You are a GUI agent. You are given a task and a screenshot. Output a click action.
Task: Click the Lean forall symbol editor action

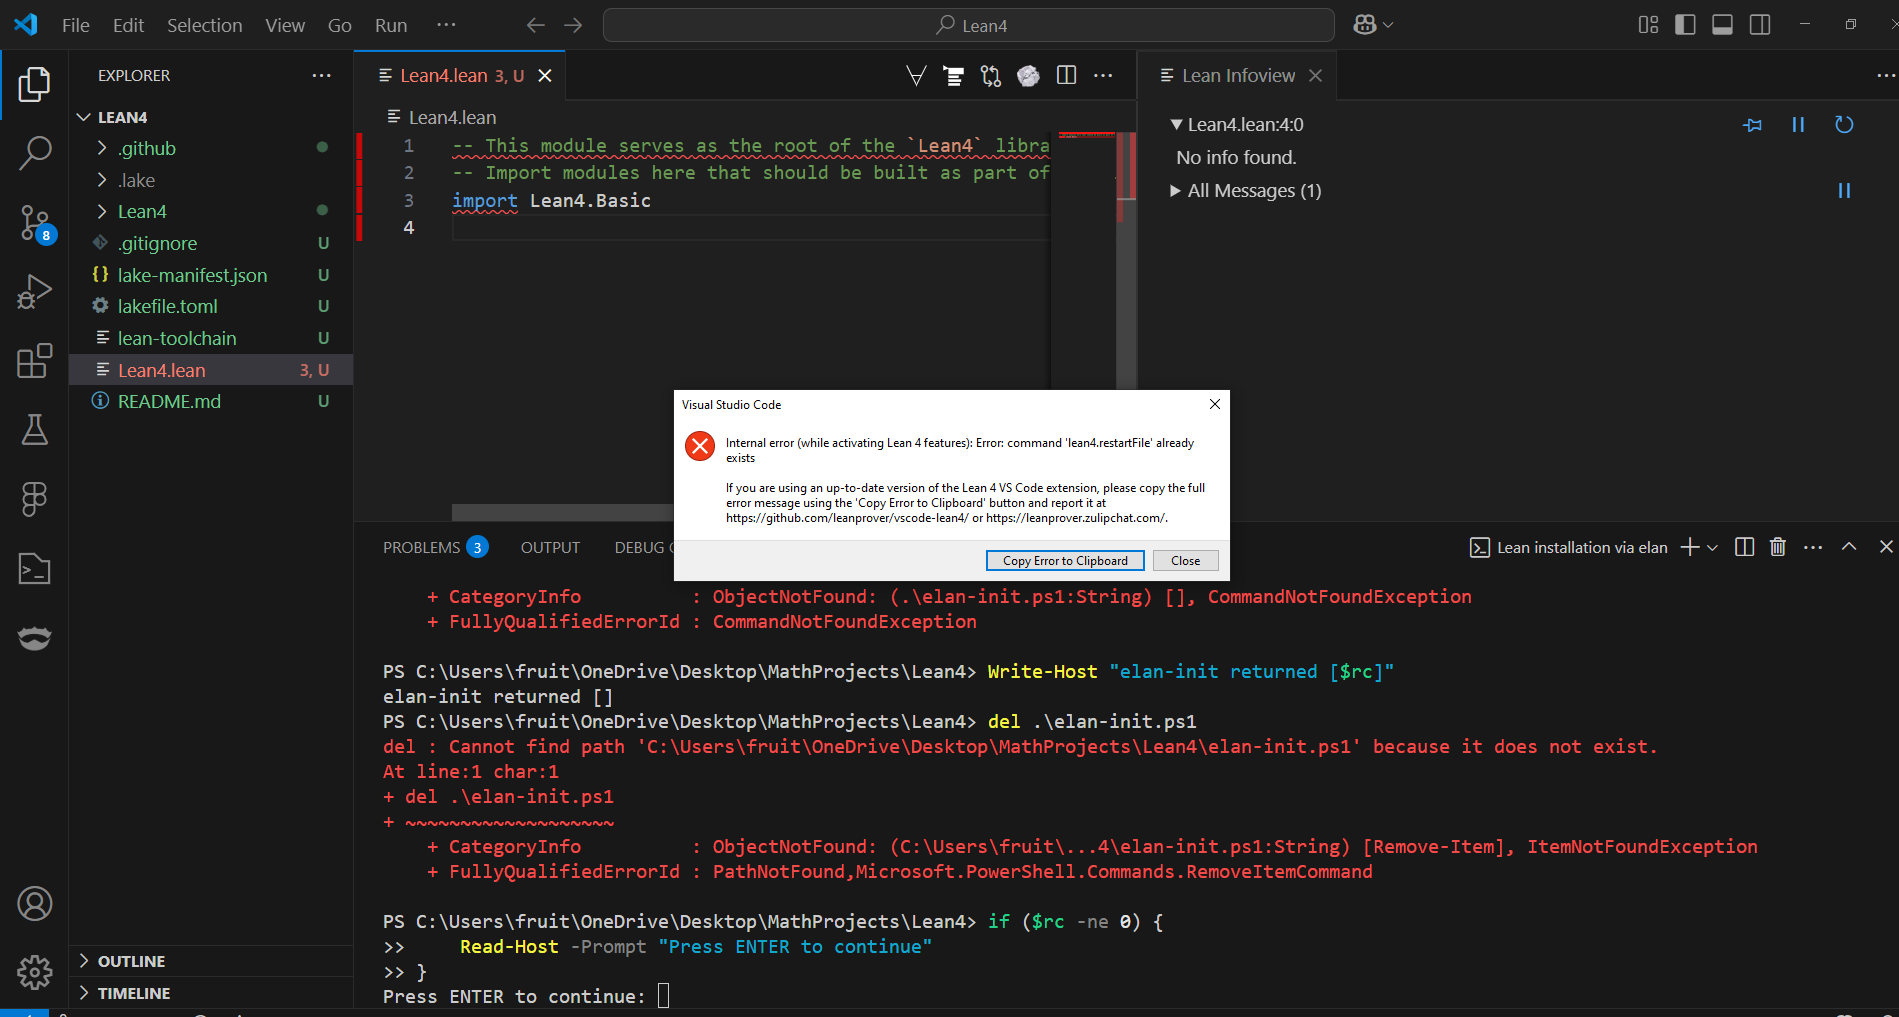pyautogui.click(x=916, y=76)
